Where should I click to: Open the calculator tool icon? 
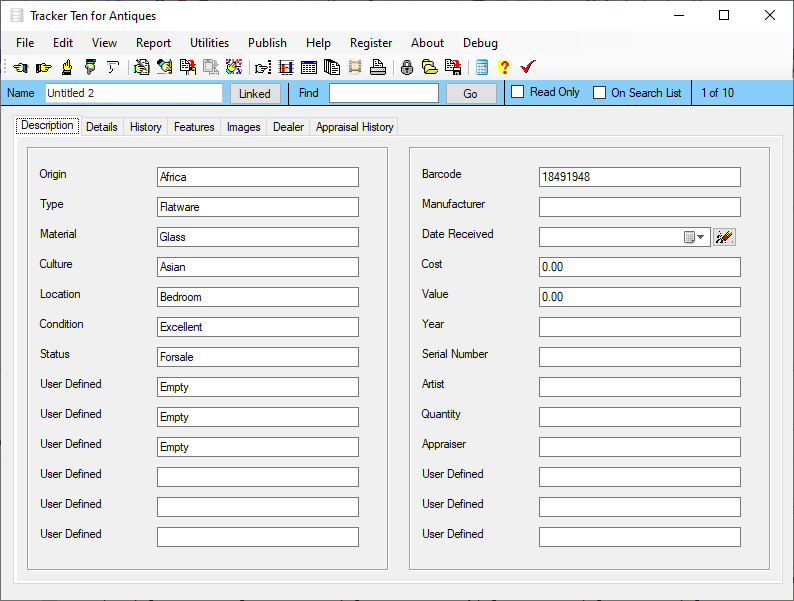(482, 67)
